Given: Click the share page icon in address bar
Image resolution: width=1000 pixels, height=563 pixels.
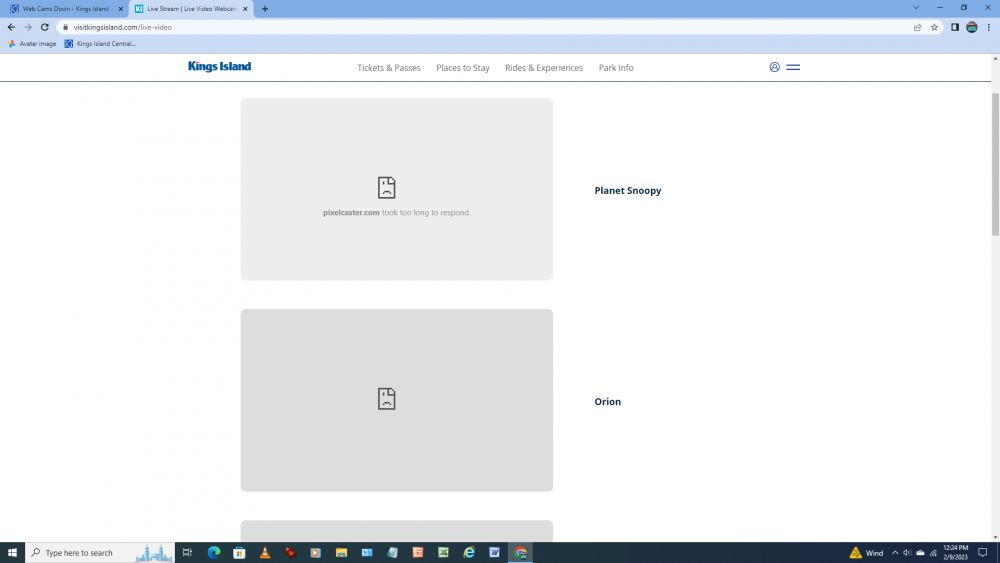Looking at the screenshot, I should [x=917, y=27].
